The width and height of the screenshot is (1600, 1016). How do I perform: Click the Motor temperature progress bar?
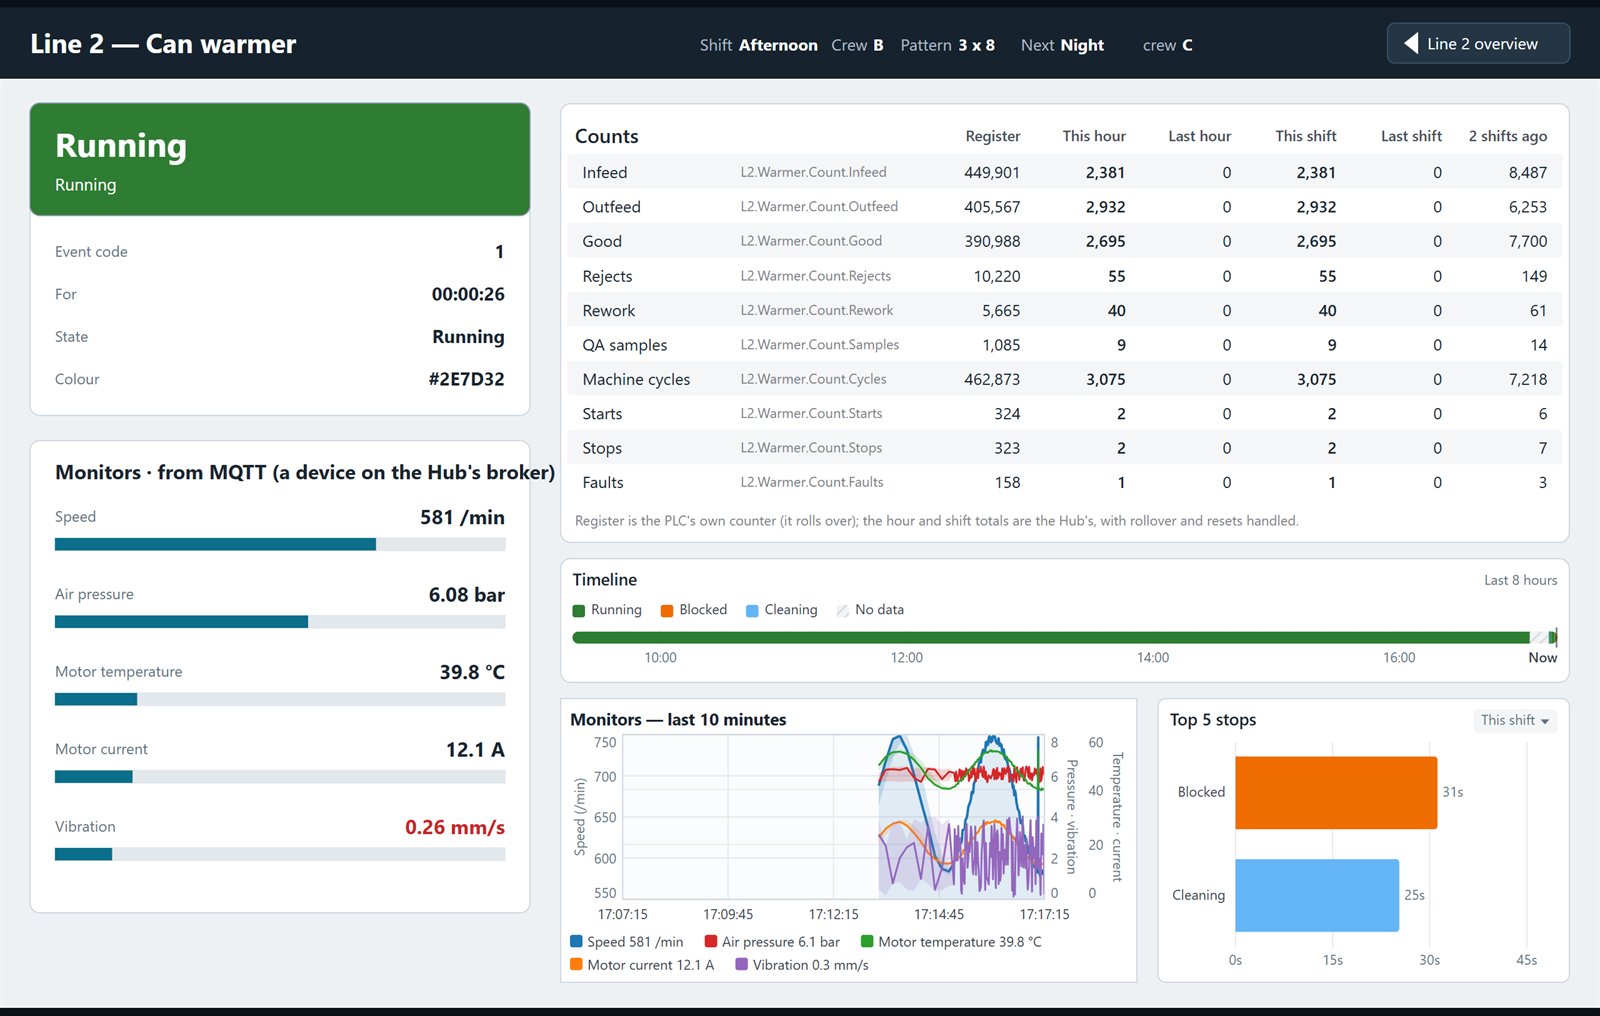[x=280, y=699]
